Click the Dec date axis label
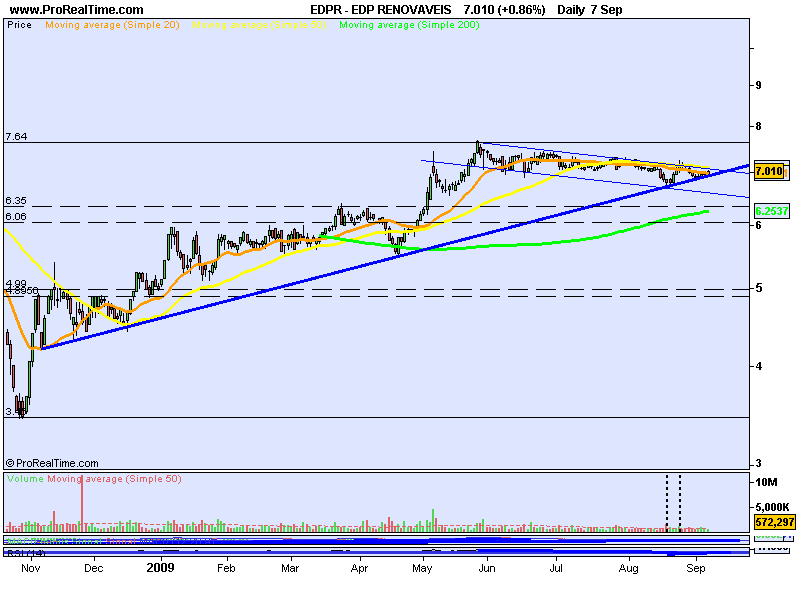 pyautogui.click(x=93, y=568)
